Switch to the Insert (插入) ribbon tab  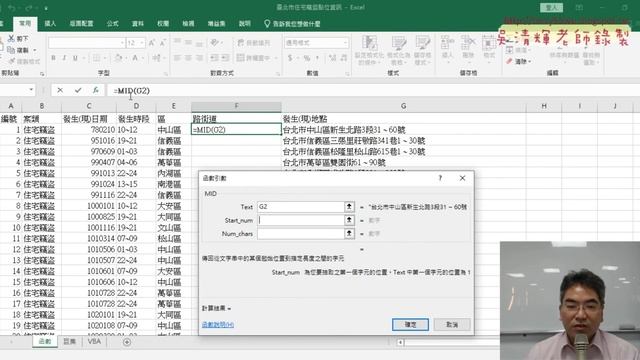[x=50, y=24]
